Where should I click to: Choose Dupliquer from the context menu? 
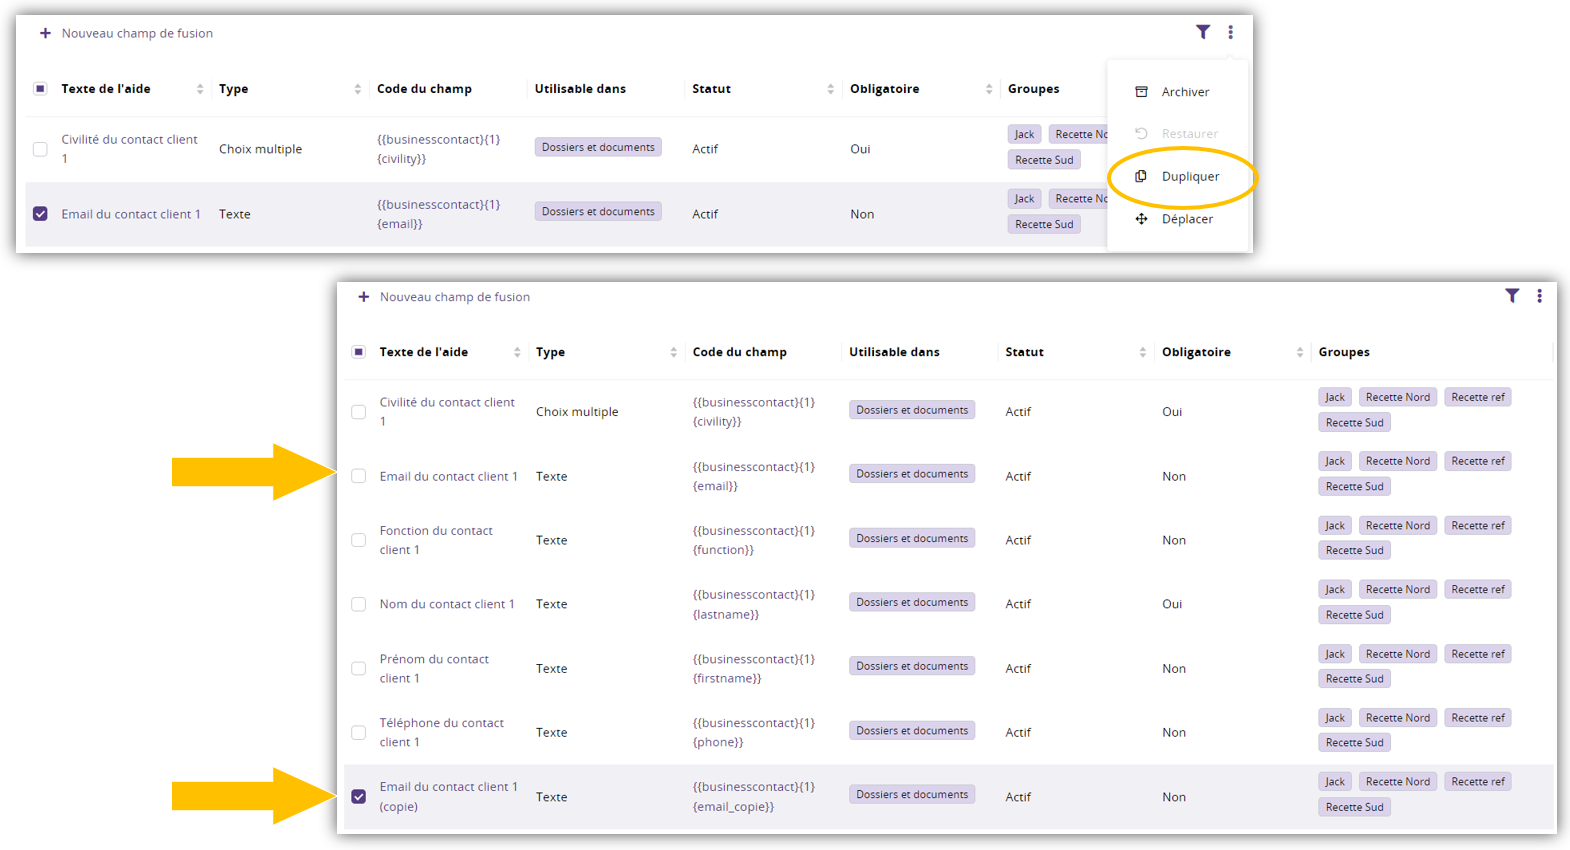pyautogui.click(x=1190, y=176)
